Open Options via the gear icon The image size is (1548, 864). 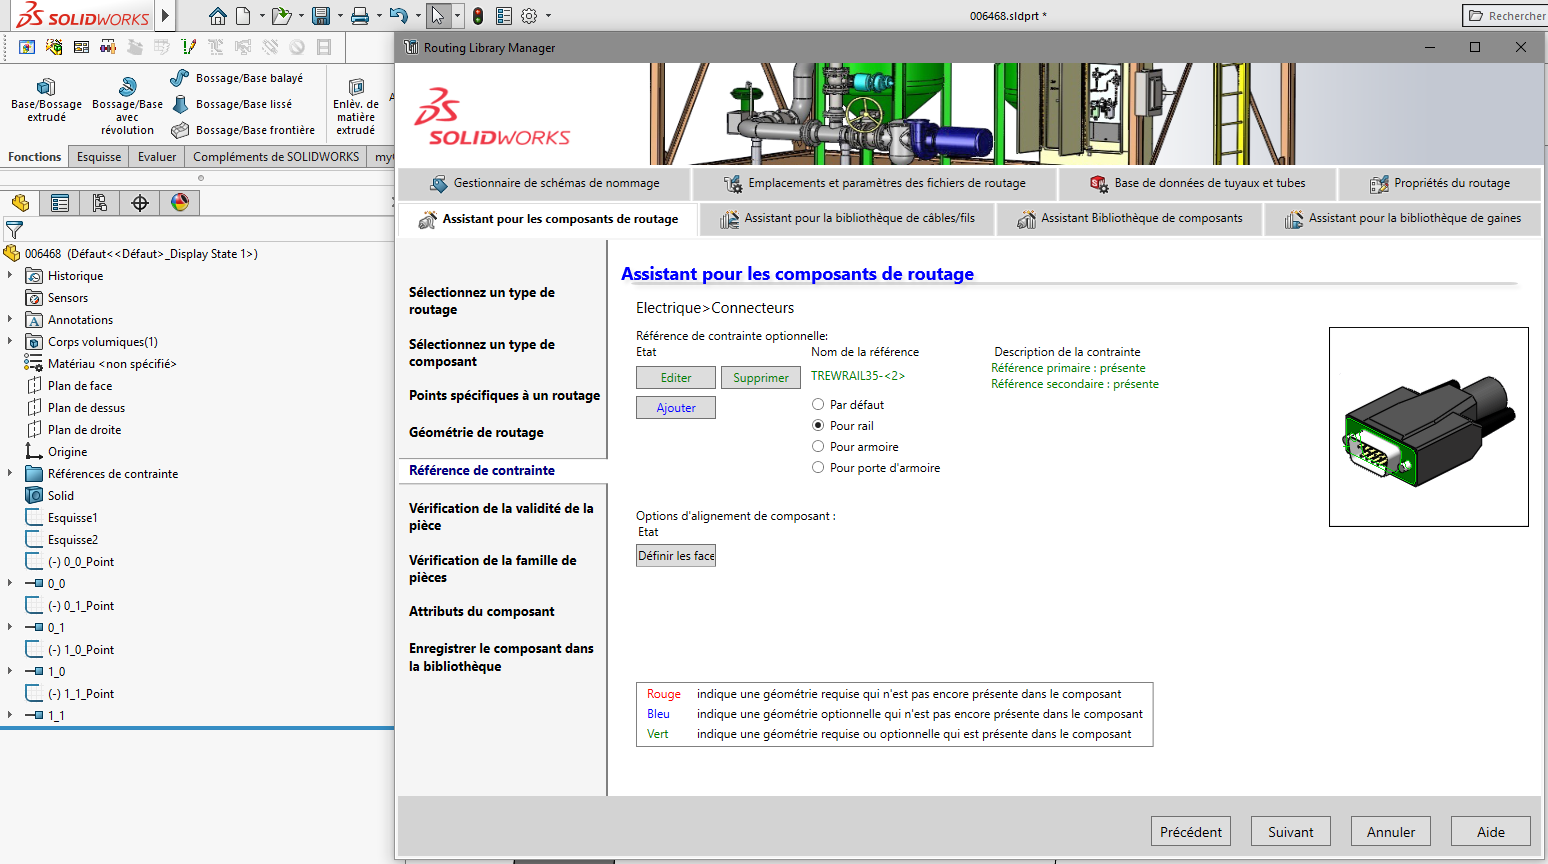tap(529, 16)
